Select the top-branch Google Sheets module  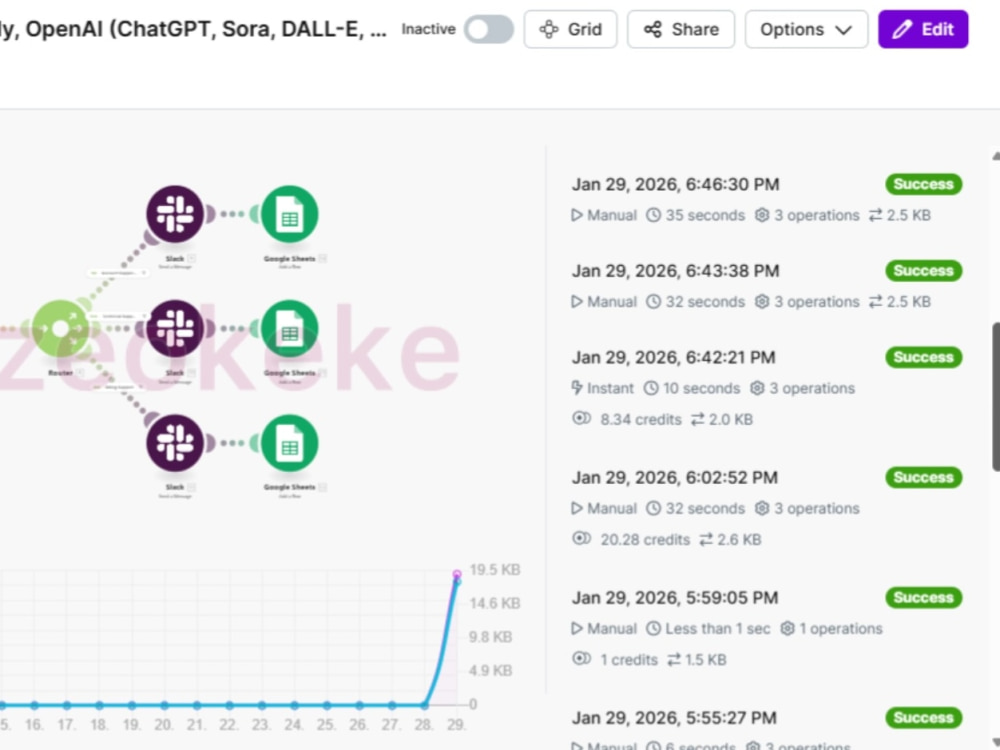pos(290,214)
